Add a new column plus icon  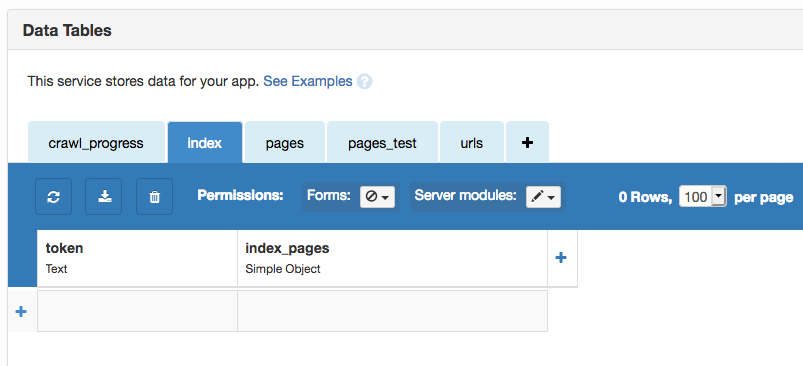(561, 257)
